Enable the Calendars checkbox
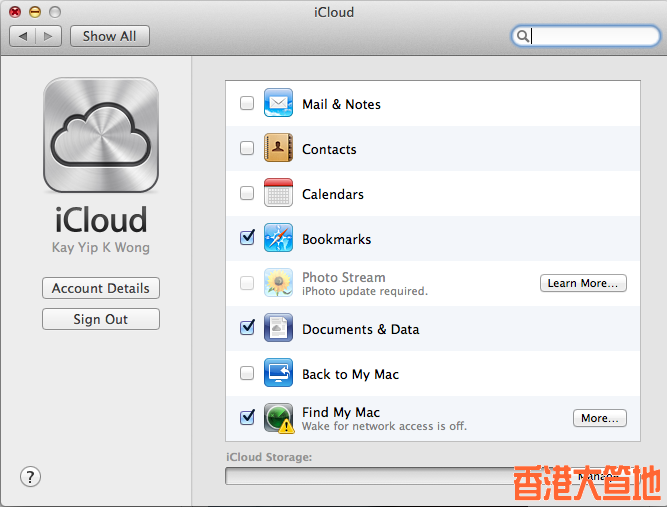Image resolution: width=667 pixels, height=507 pixels. point(247,193)
